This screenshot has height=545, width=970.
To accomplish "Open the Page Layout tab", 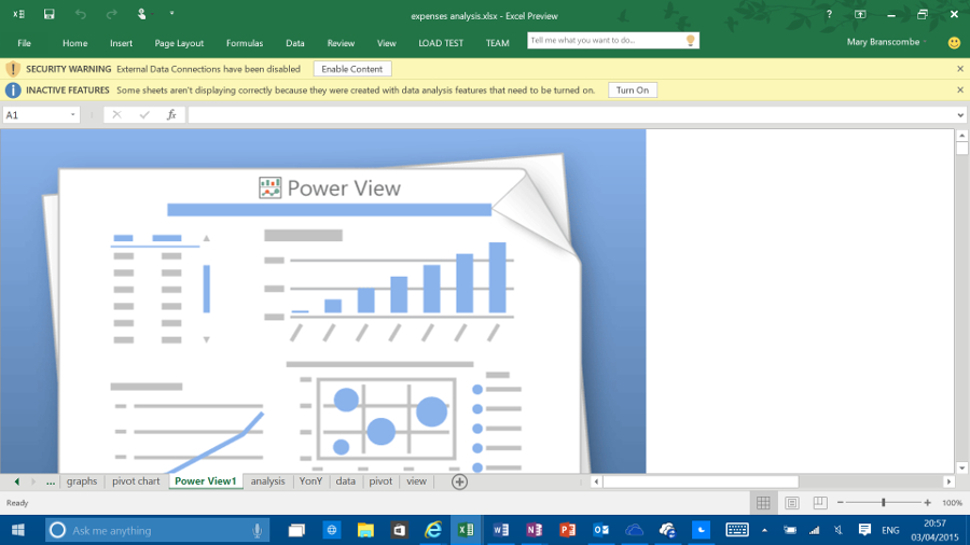I will click(179, 43).
